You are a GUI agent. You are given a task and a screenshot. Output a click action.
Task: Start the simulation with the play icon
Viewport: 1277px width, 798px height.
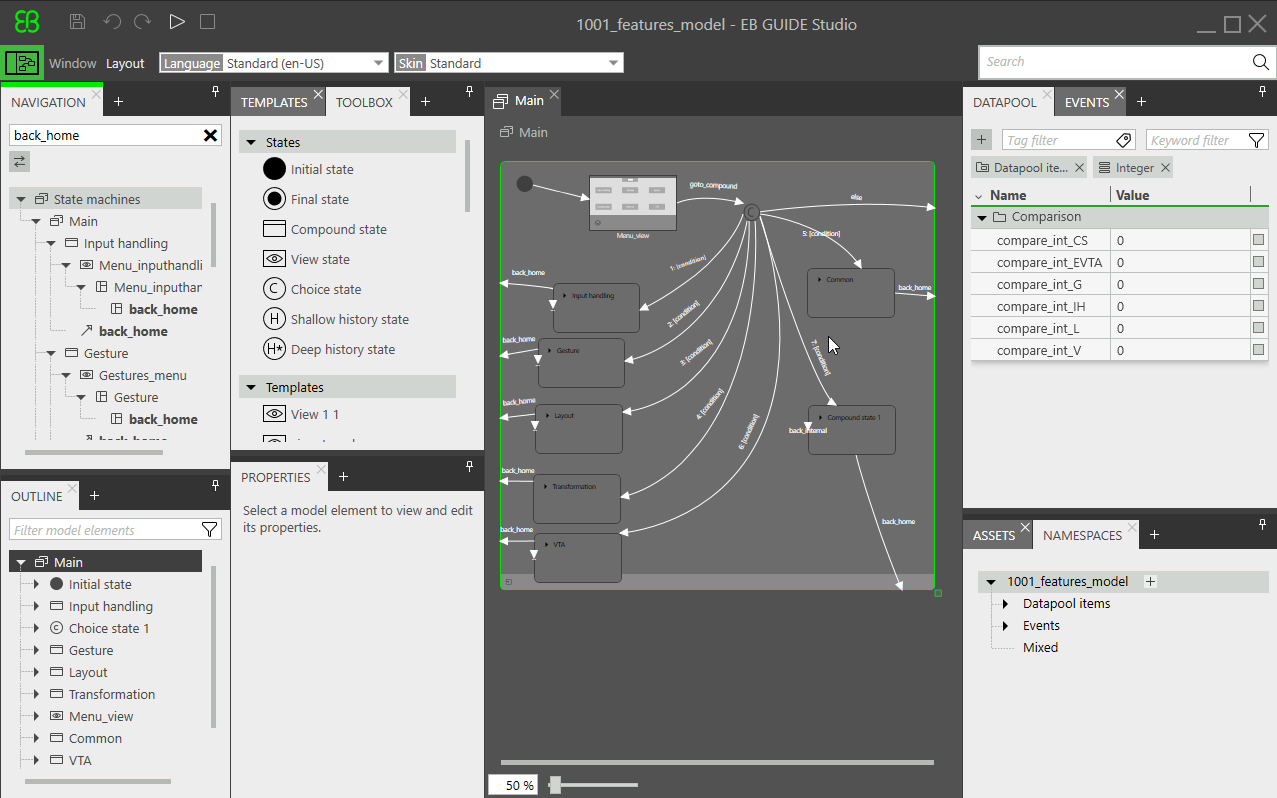click(x=177, y=22)
